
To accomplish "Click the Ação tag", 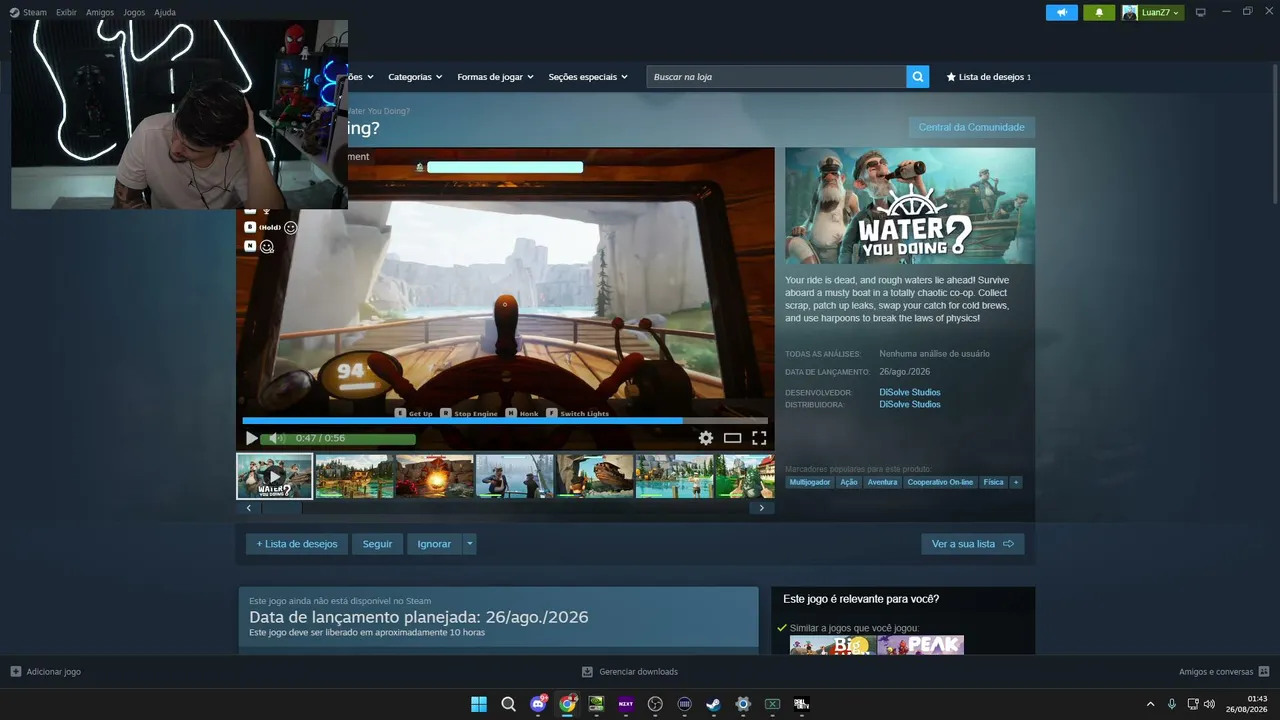I will coord(849,482).
